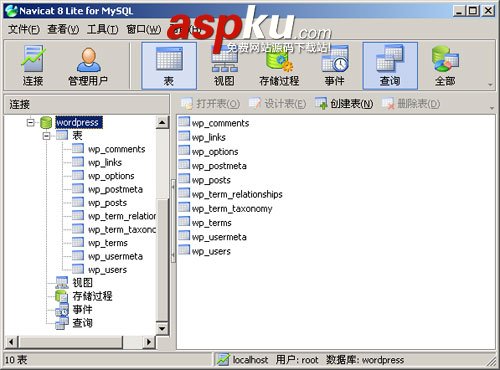Click 创建表(N) create table button

344,104
